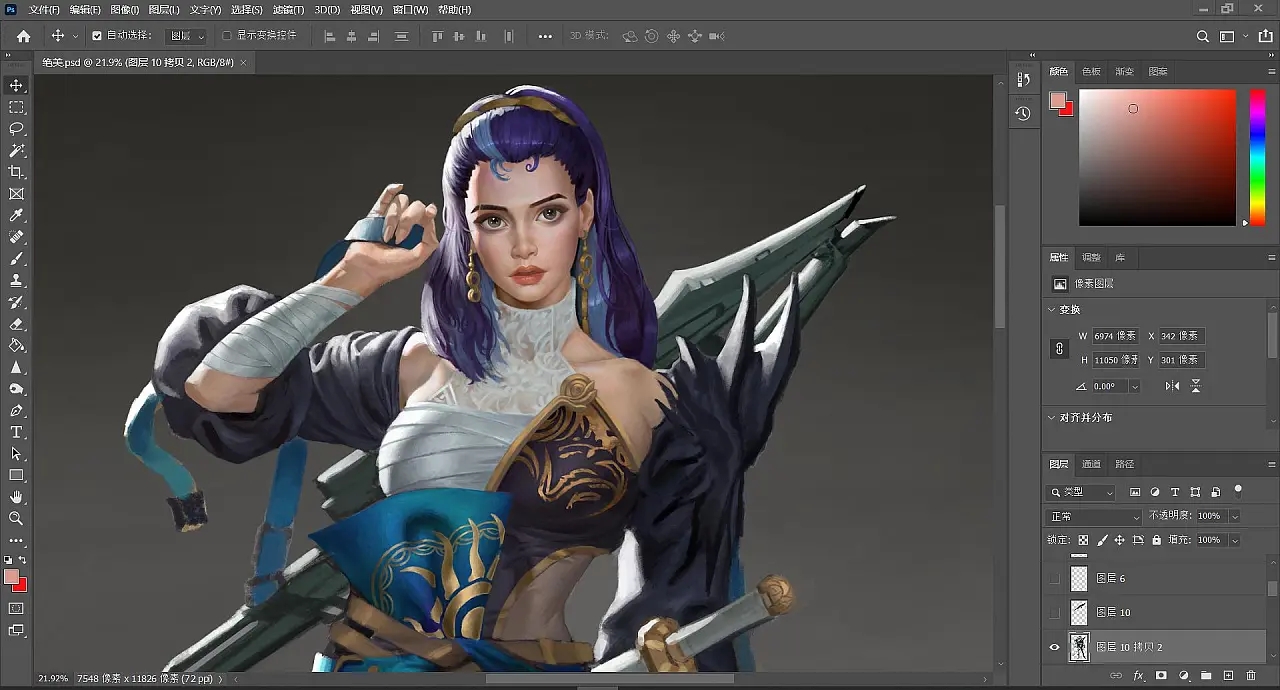Switch to the 通道 tab

click(1091, 464)
